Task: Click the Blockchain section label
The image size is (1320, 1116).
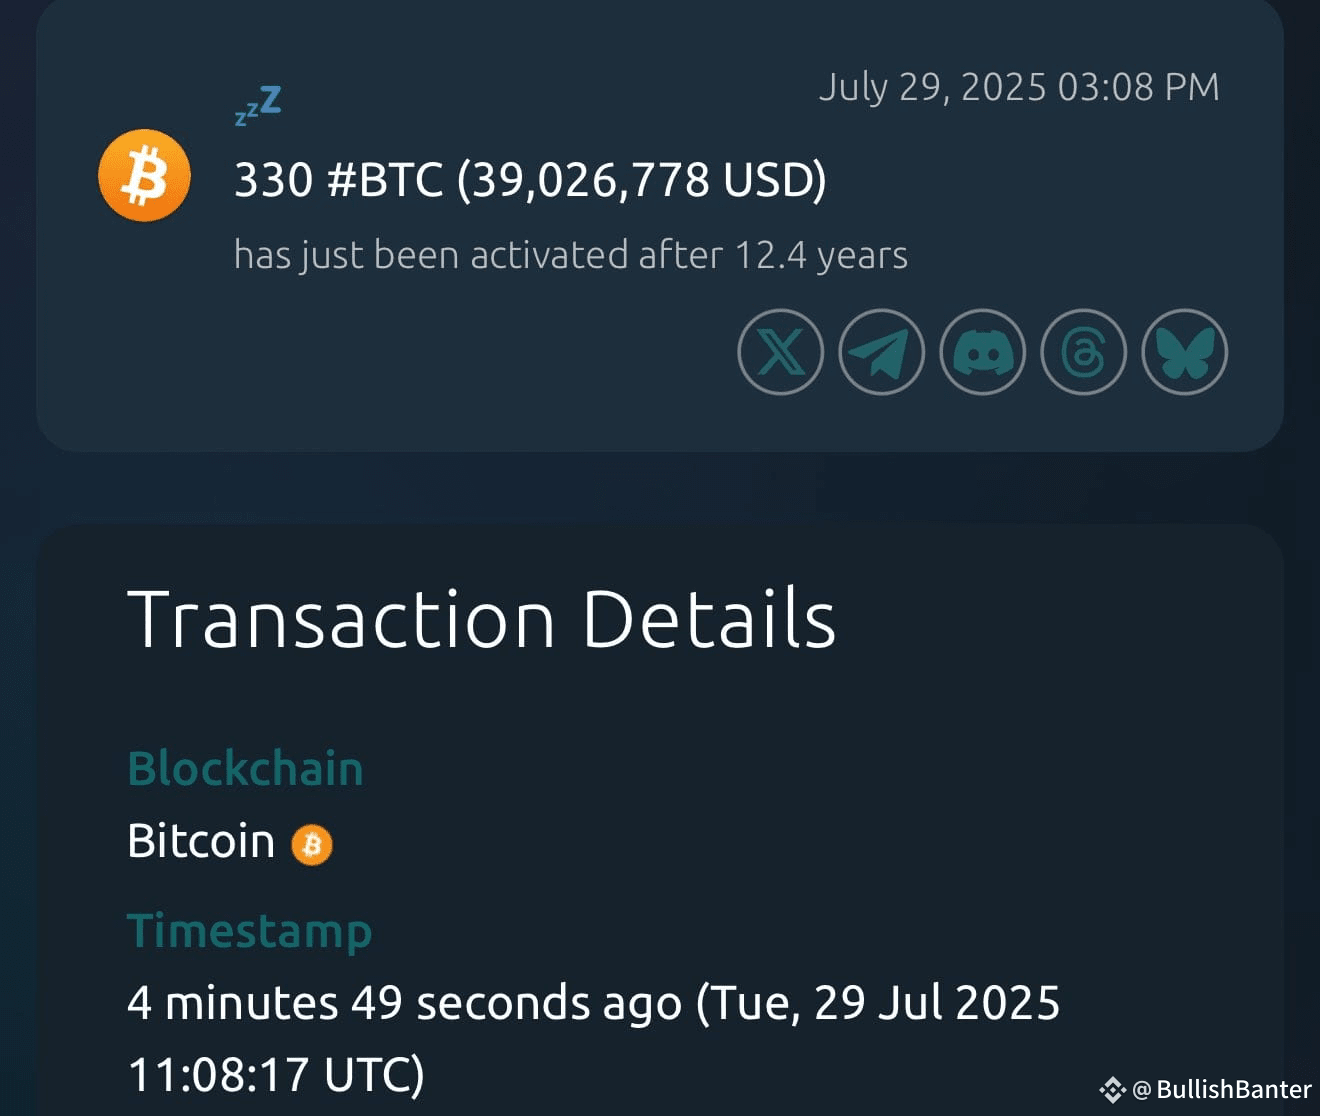Action: click(245, 768)
